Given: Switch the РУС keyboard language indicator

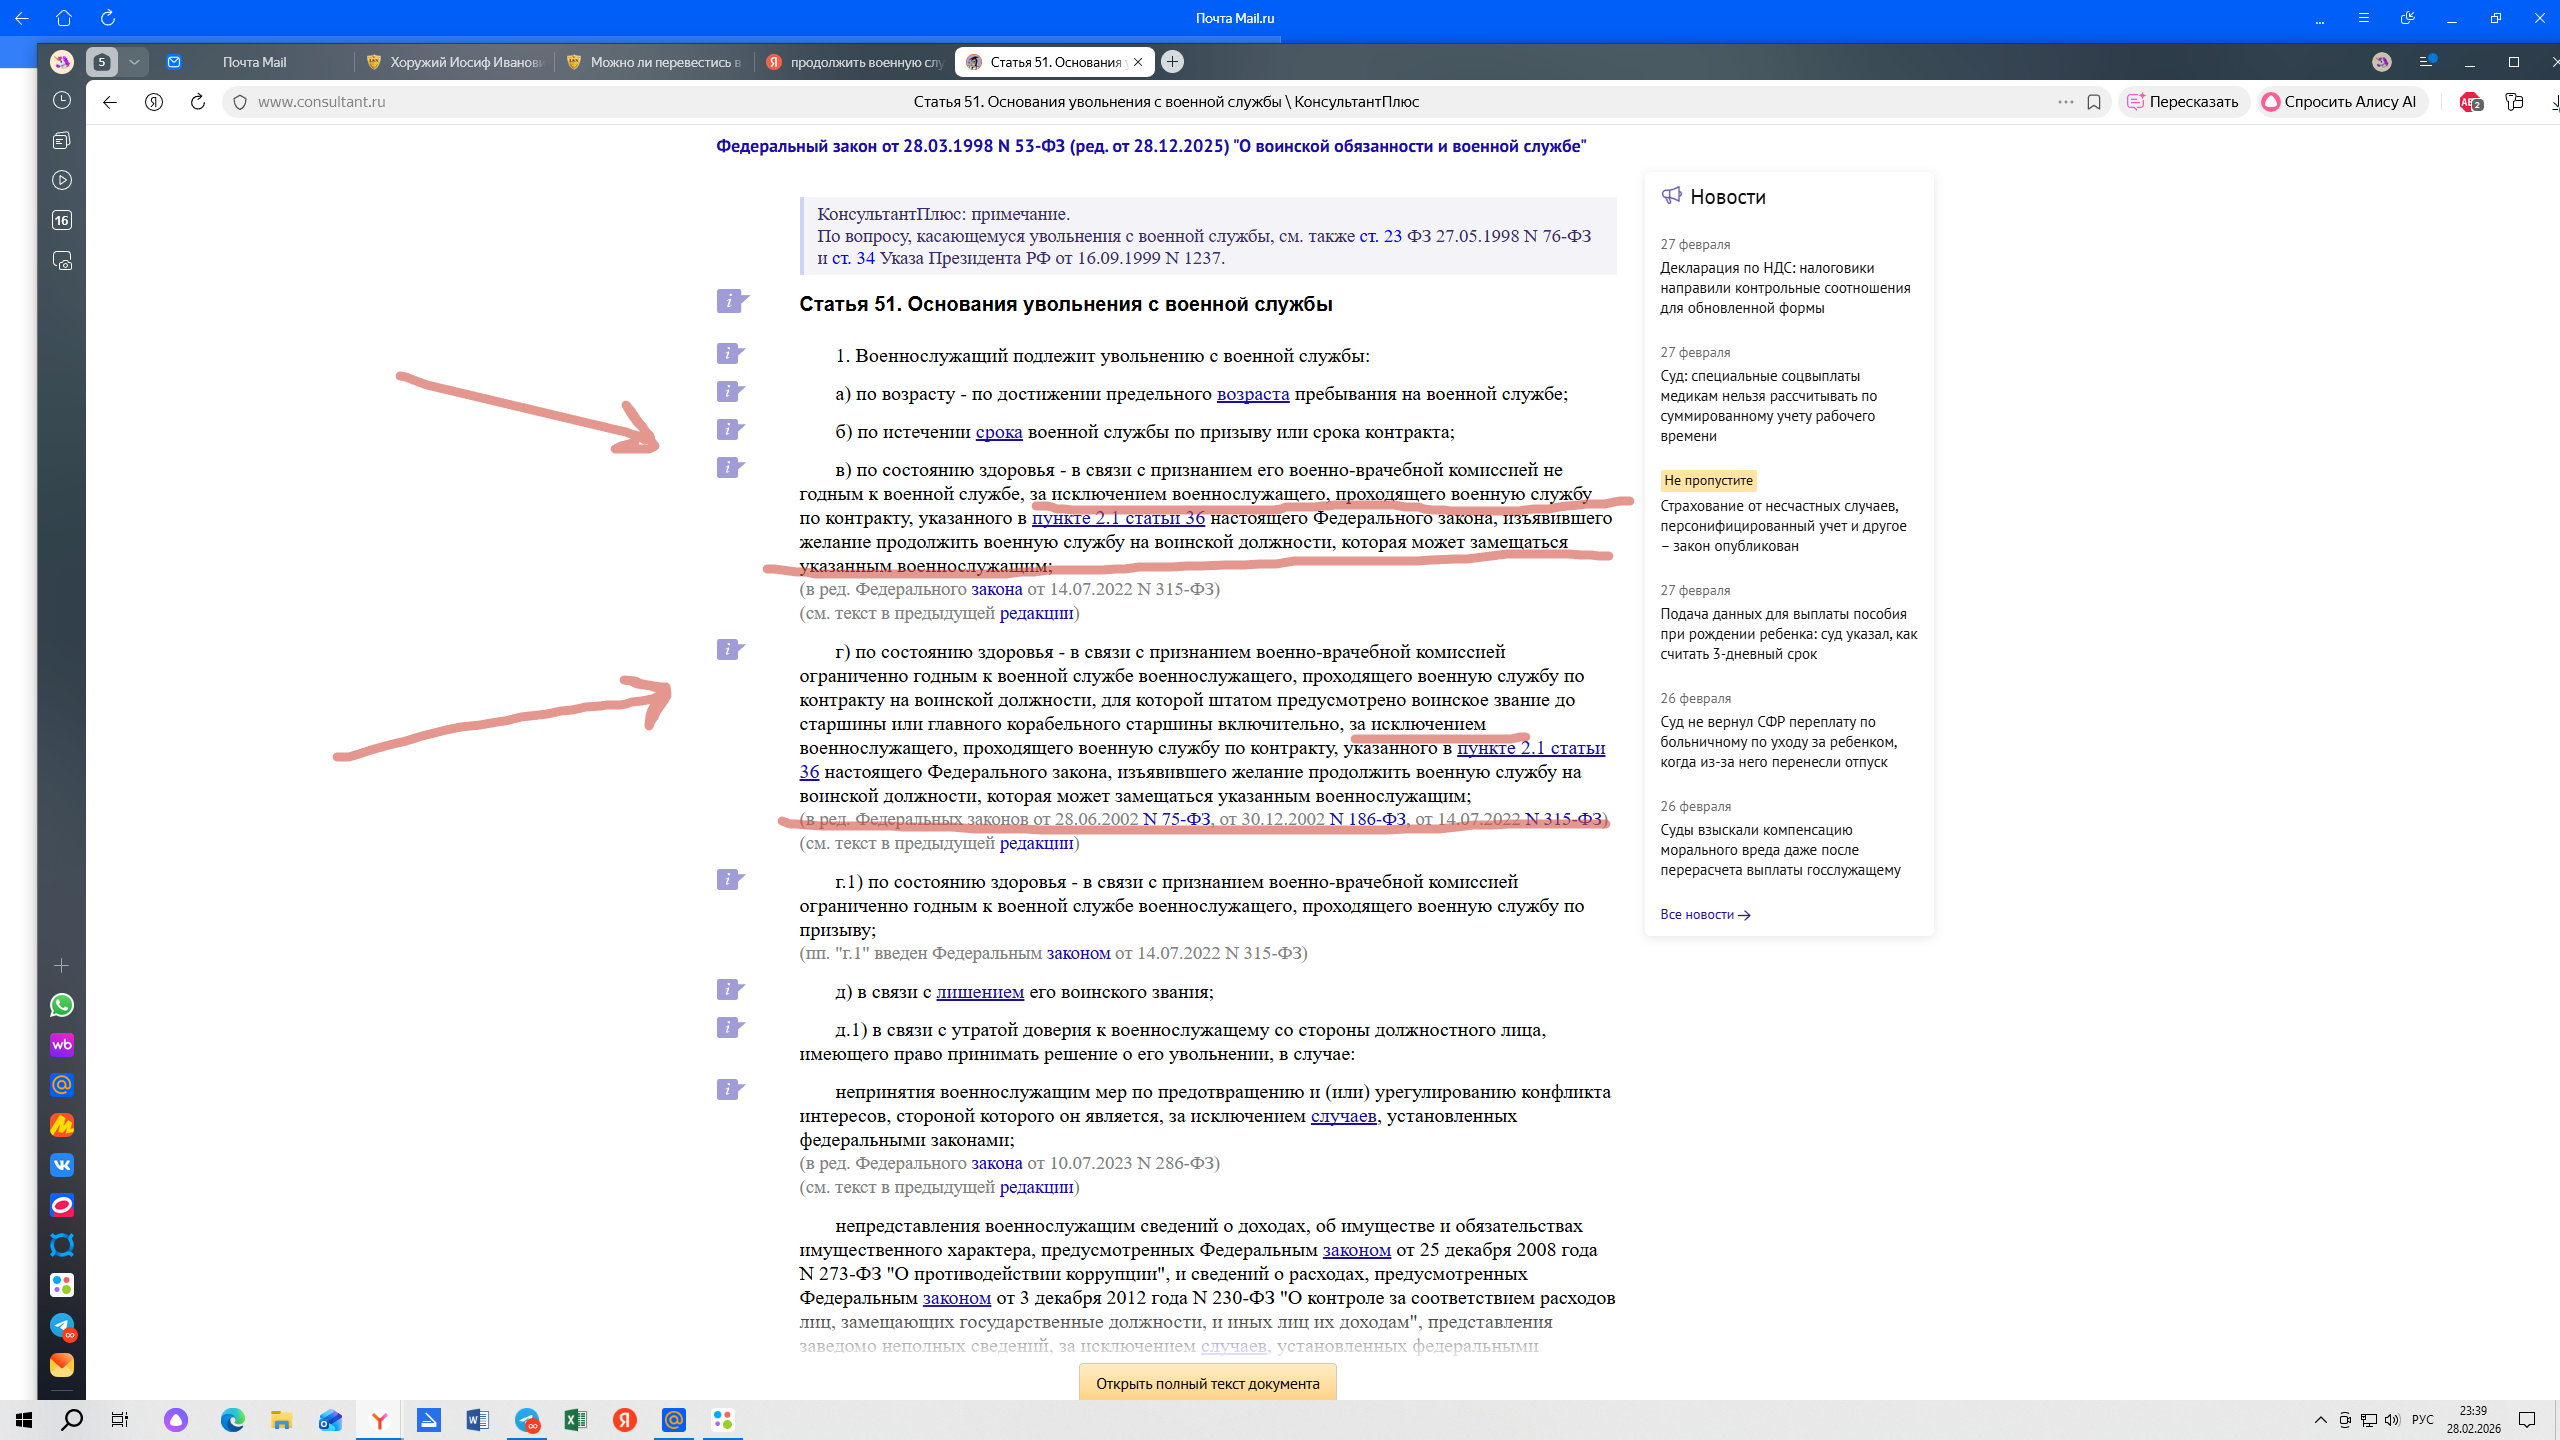Looking at the screenshot, I should pyautogui.click(x=2422, y=1420).
